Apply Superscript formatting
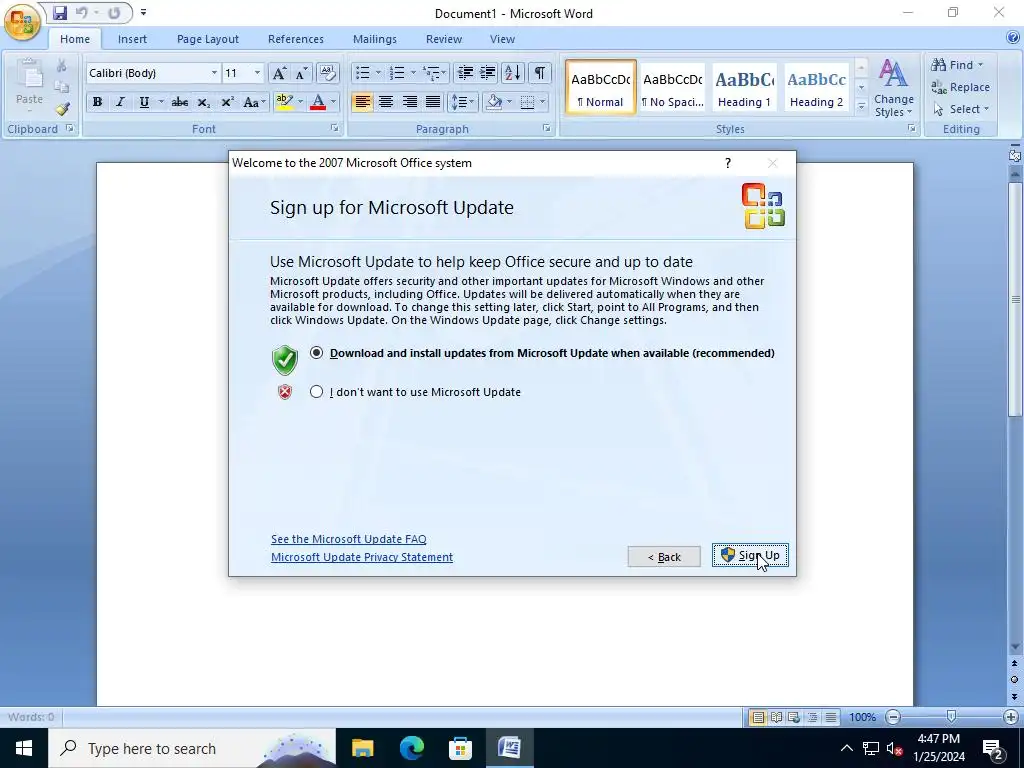1024x768 pixels. click(x=227, y=102)
